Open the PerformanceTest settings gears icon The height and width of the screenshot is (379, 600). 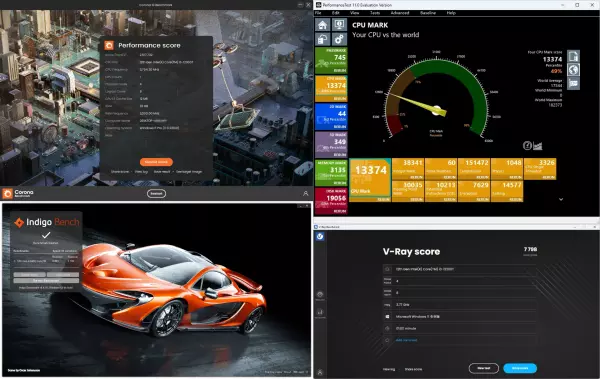[339, 39]
